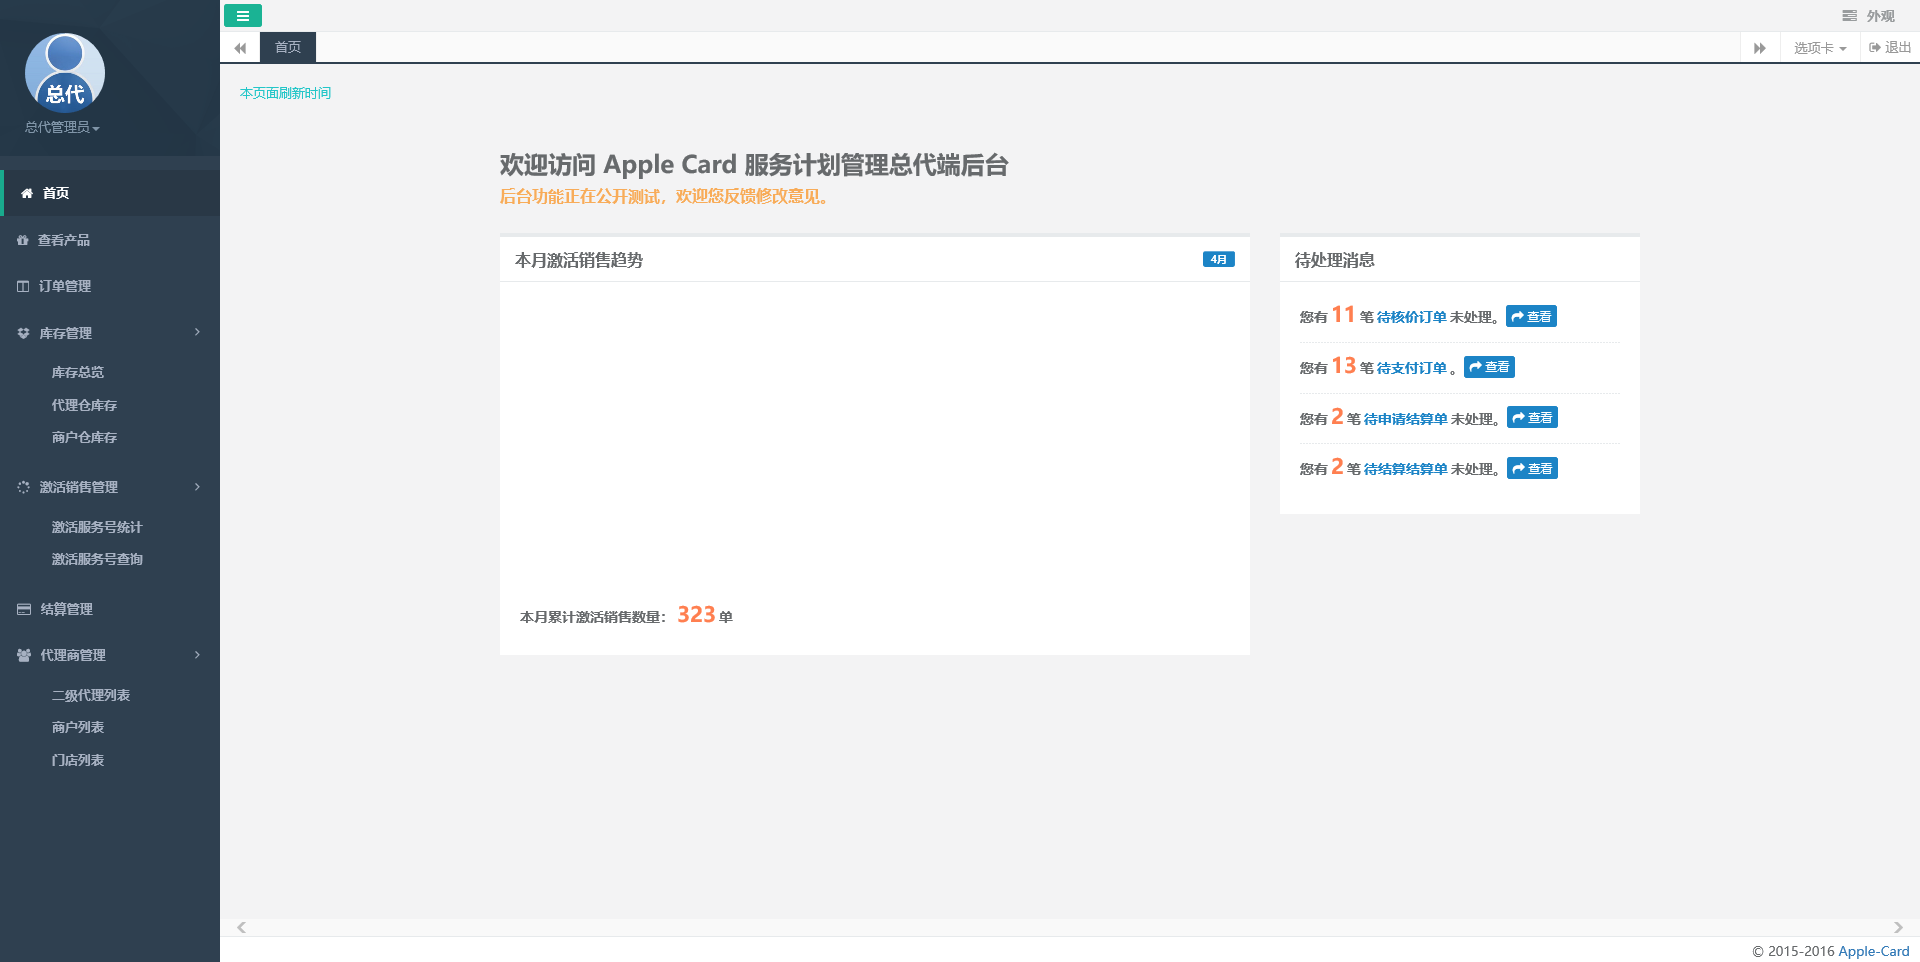Open 激活服务号统计 submenu item

(x=97, y=527)
